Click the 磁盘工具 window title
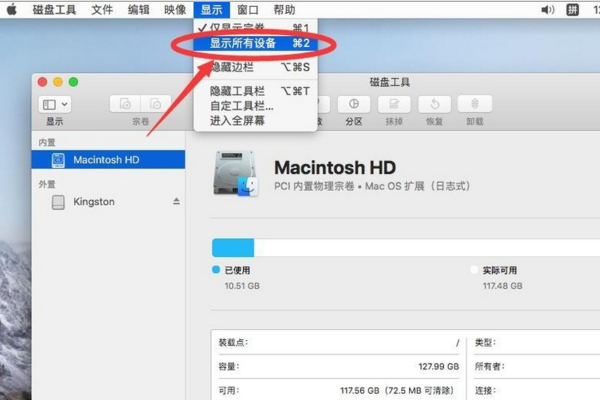Screen dimensions: 600x400 click(390, 82)
